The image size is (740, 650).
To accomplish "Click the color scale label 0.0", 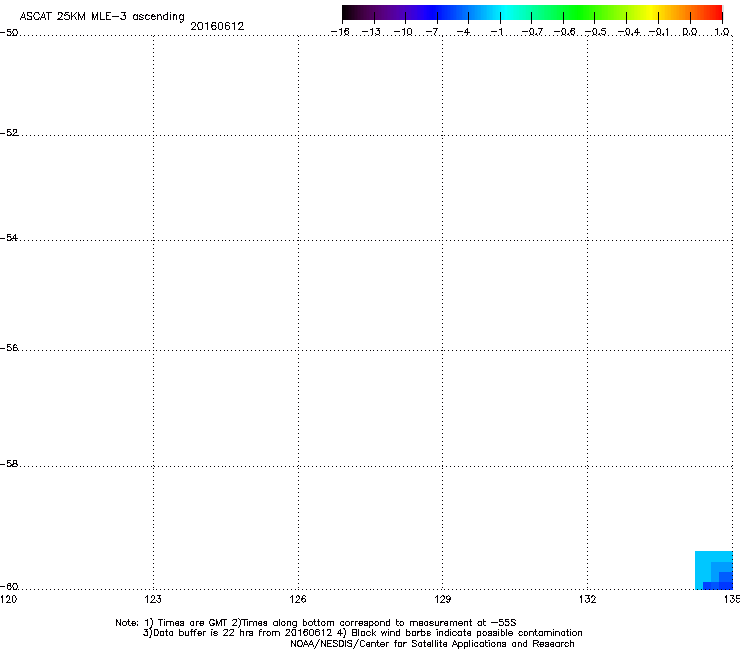I will (x=690, y=32).
